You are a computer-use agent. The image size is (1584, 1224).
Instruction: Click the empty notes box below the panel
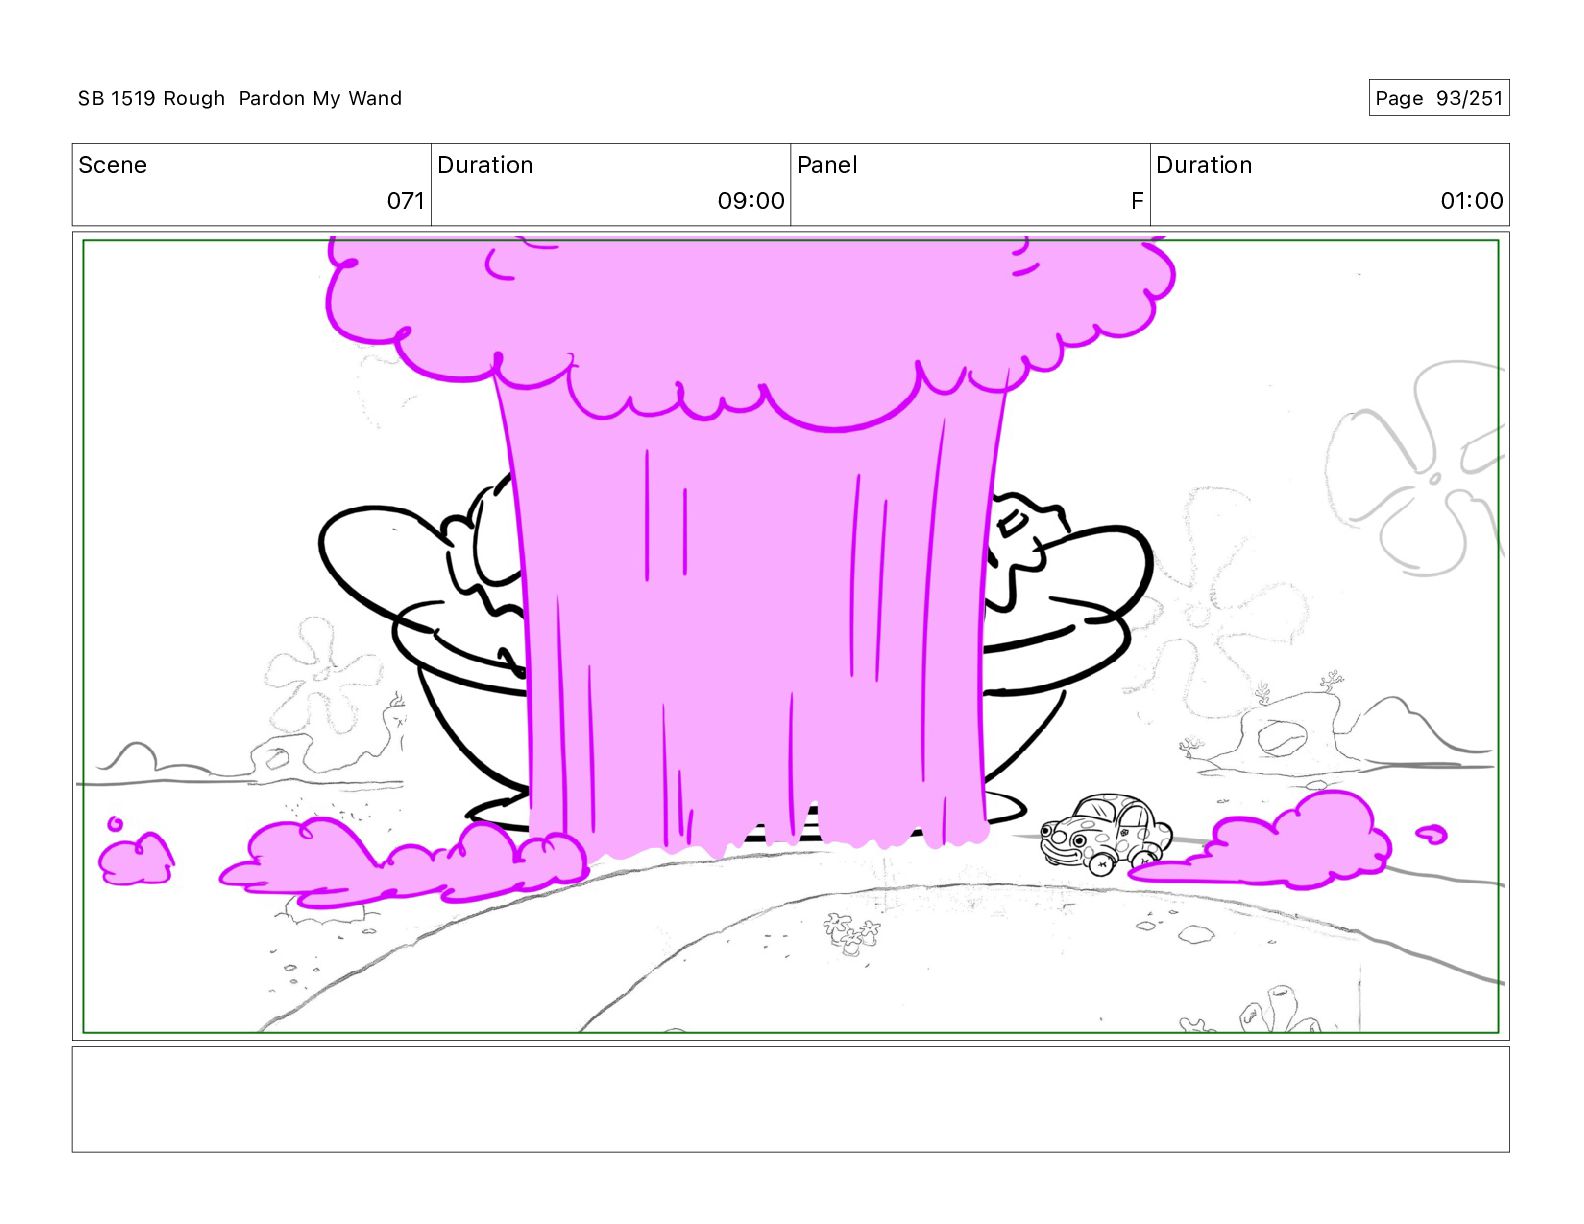790,1099
